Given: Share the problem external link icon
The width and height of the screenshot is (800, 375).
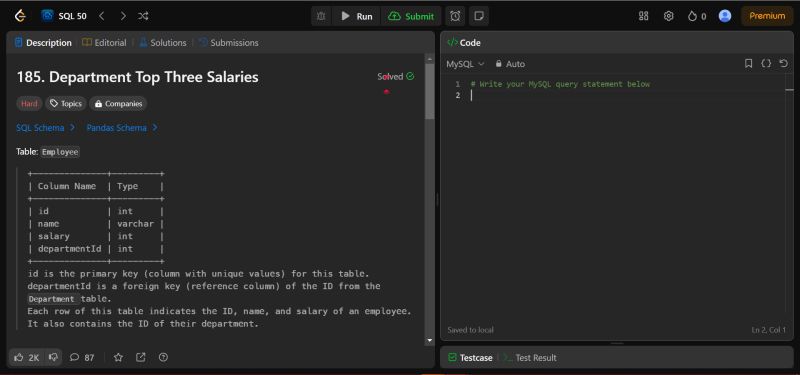Looking at the screenshot, I should pyautogui.click(x=141, y=358).
